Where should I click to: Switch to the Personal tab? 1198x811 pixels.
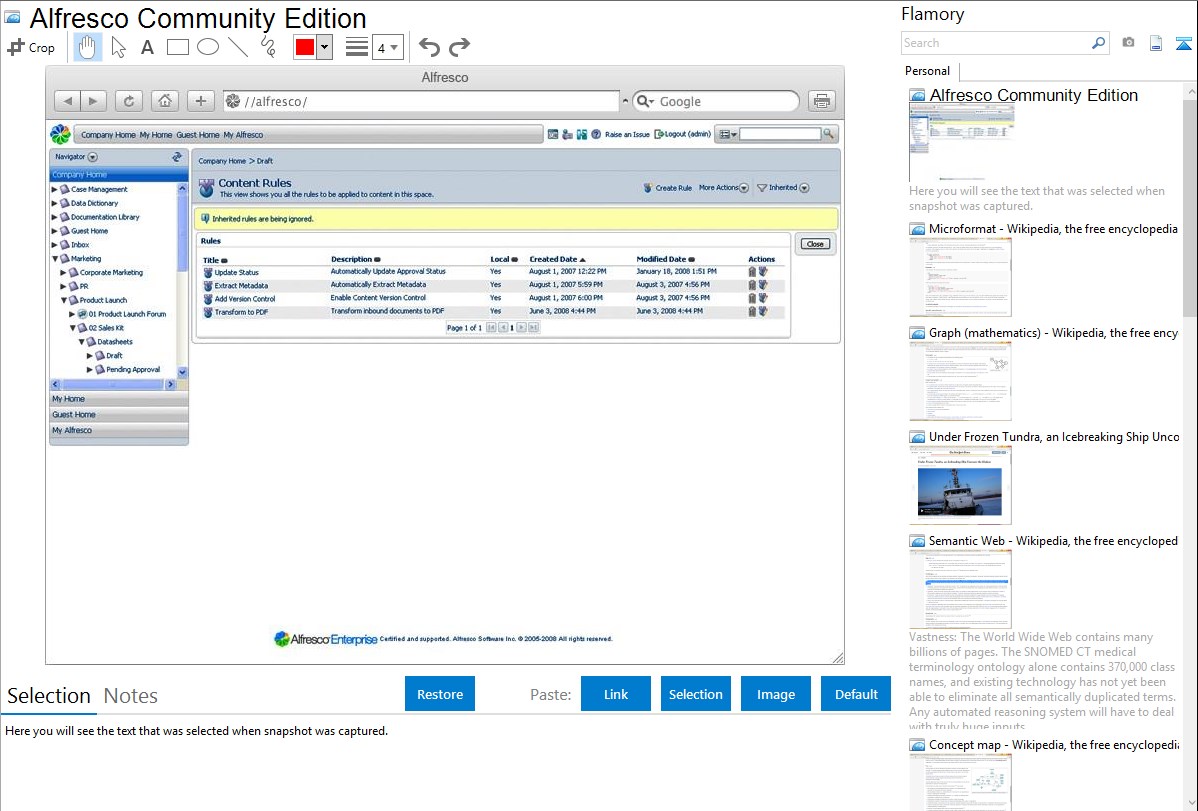928,70
